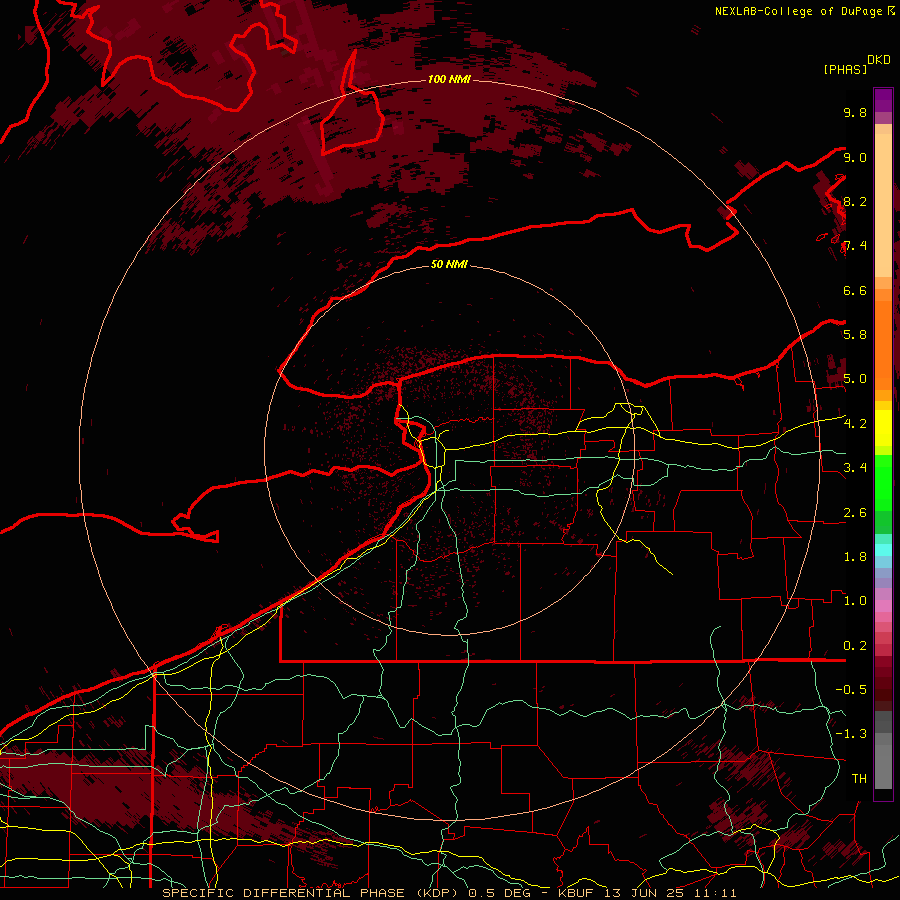Click the TH threshold label

(x=859, y=778)
